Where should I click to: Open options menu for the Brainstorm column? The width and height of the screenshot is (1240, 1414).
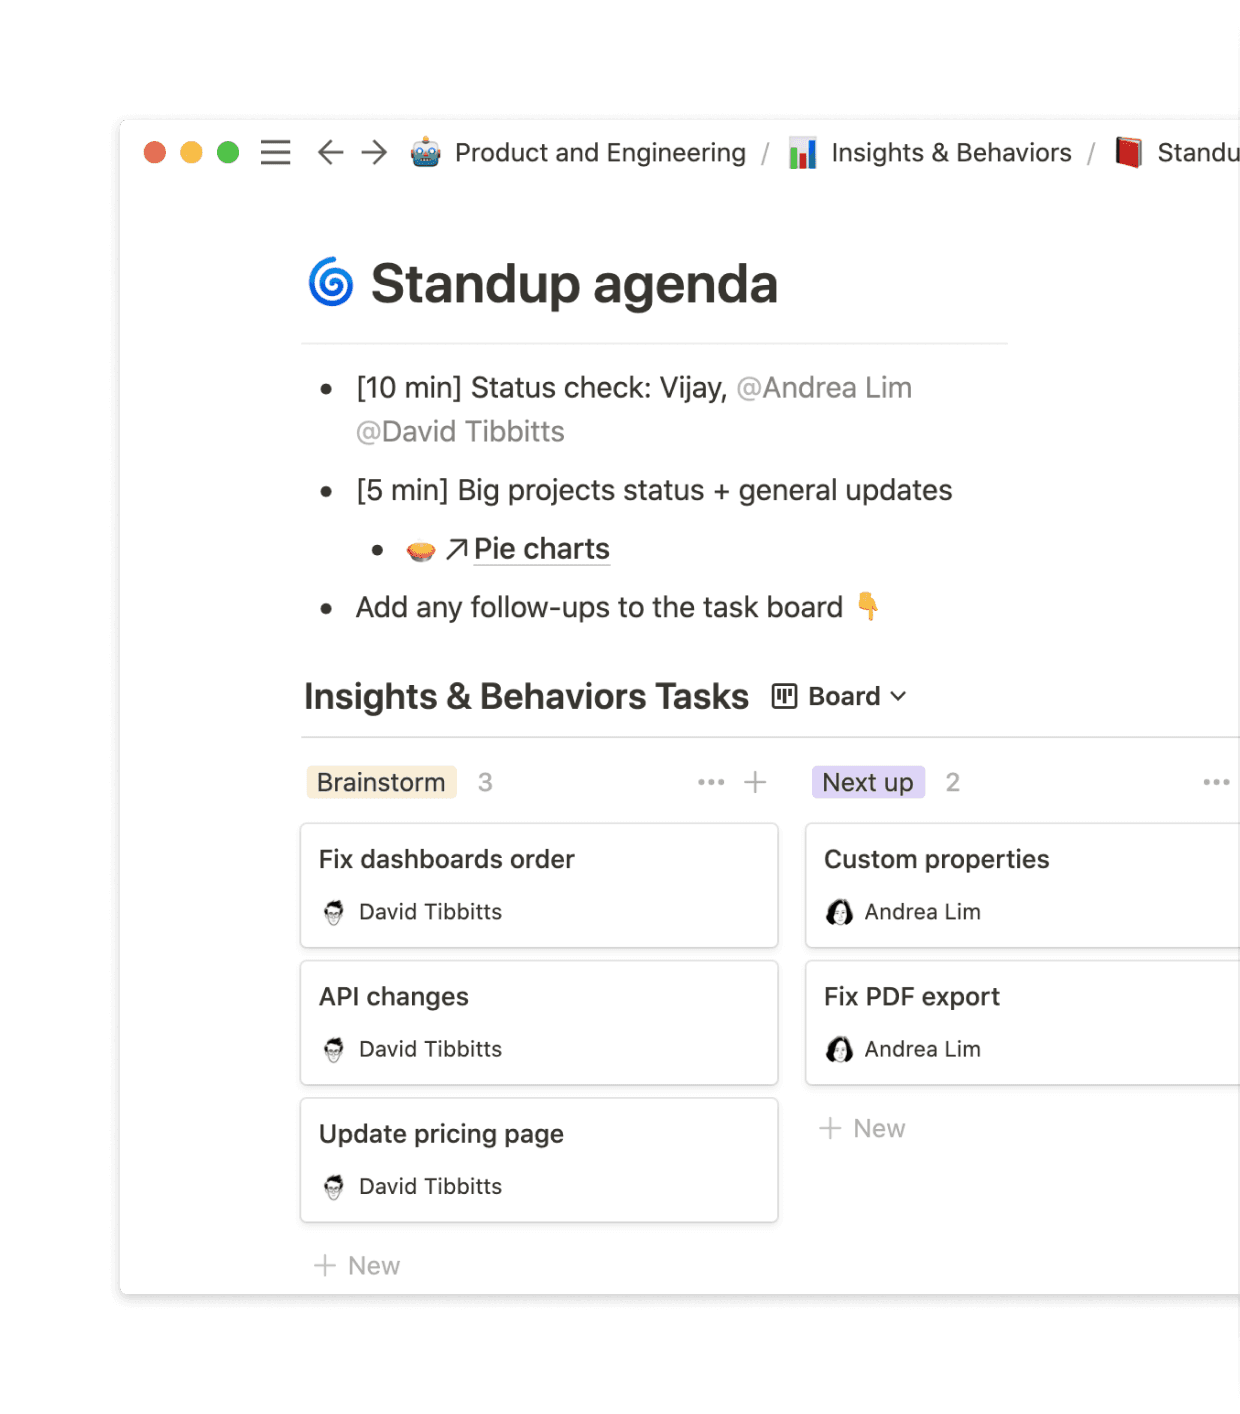pyautogui.click(x=710, y=782)
